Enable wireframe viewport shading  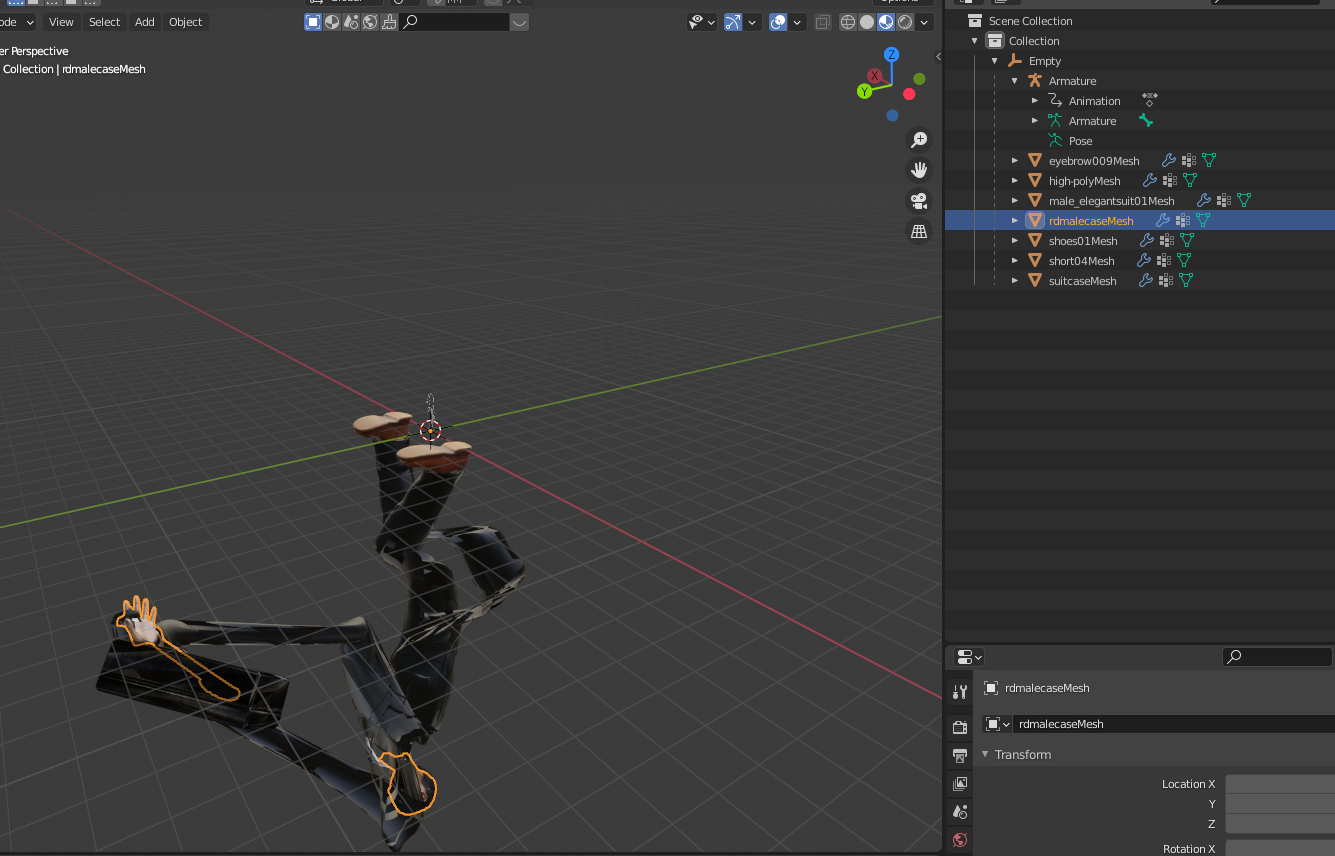coord(848,22)
